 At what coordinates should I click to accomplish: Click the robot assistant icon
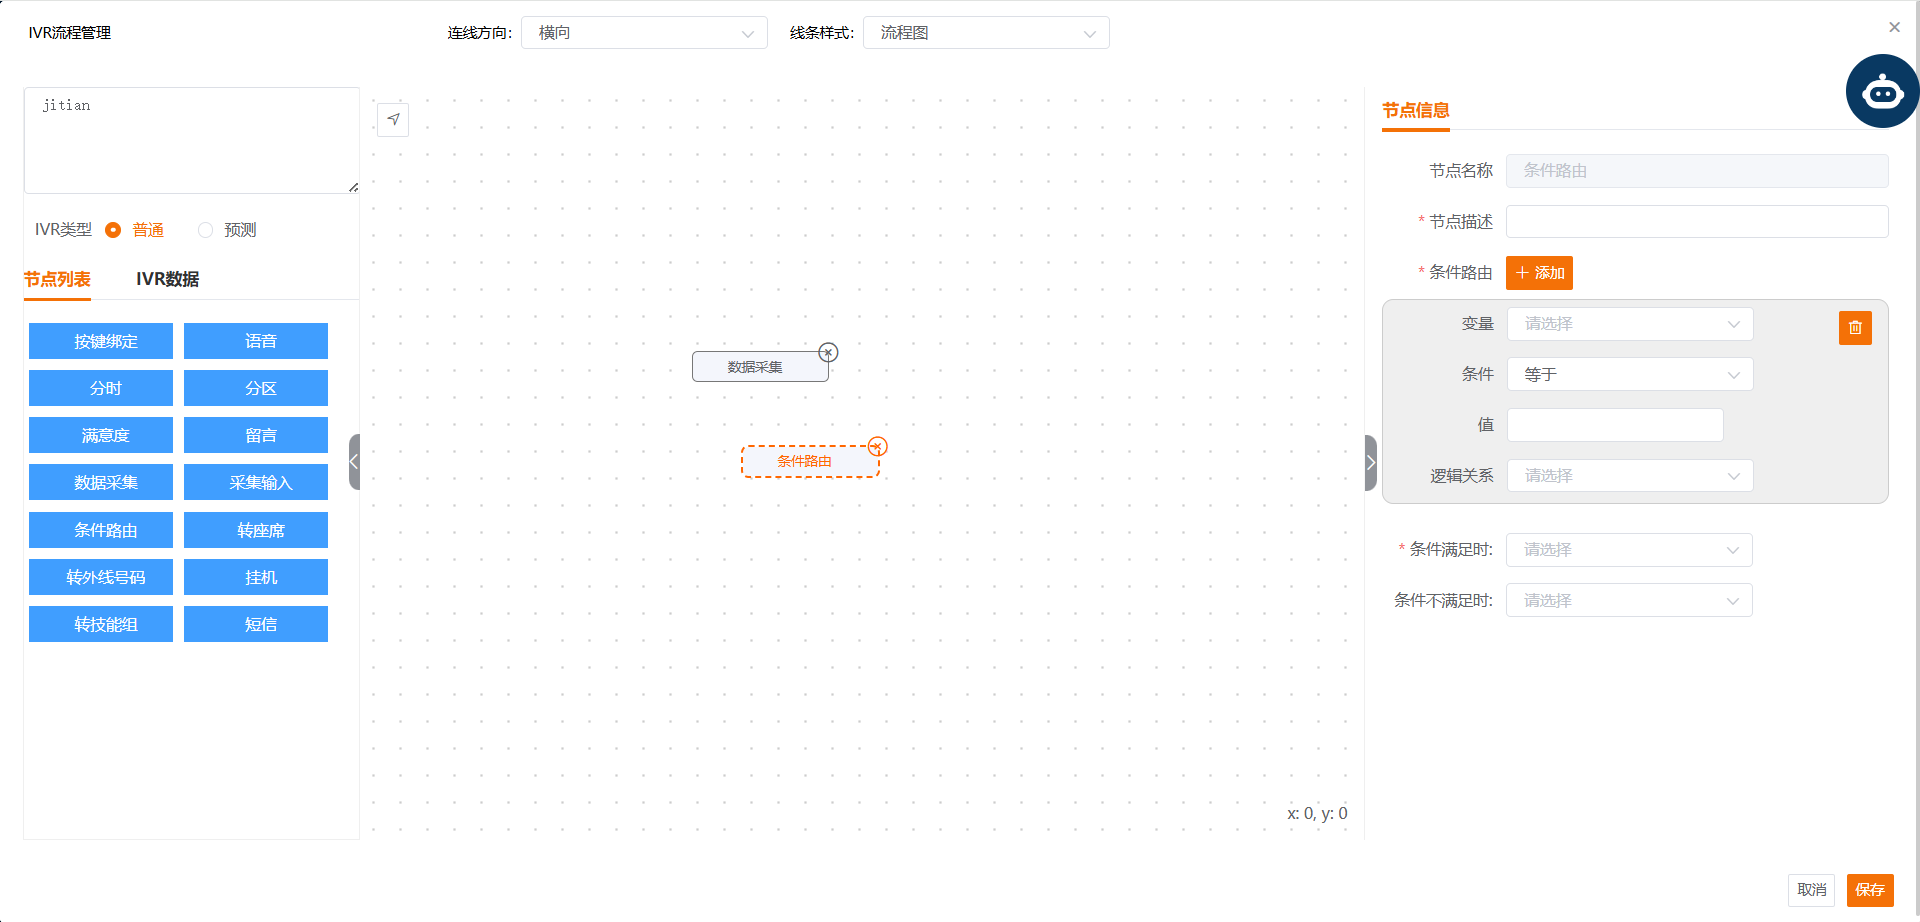1882,92
